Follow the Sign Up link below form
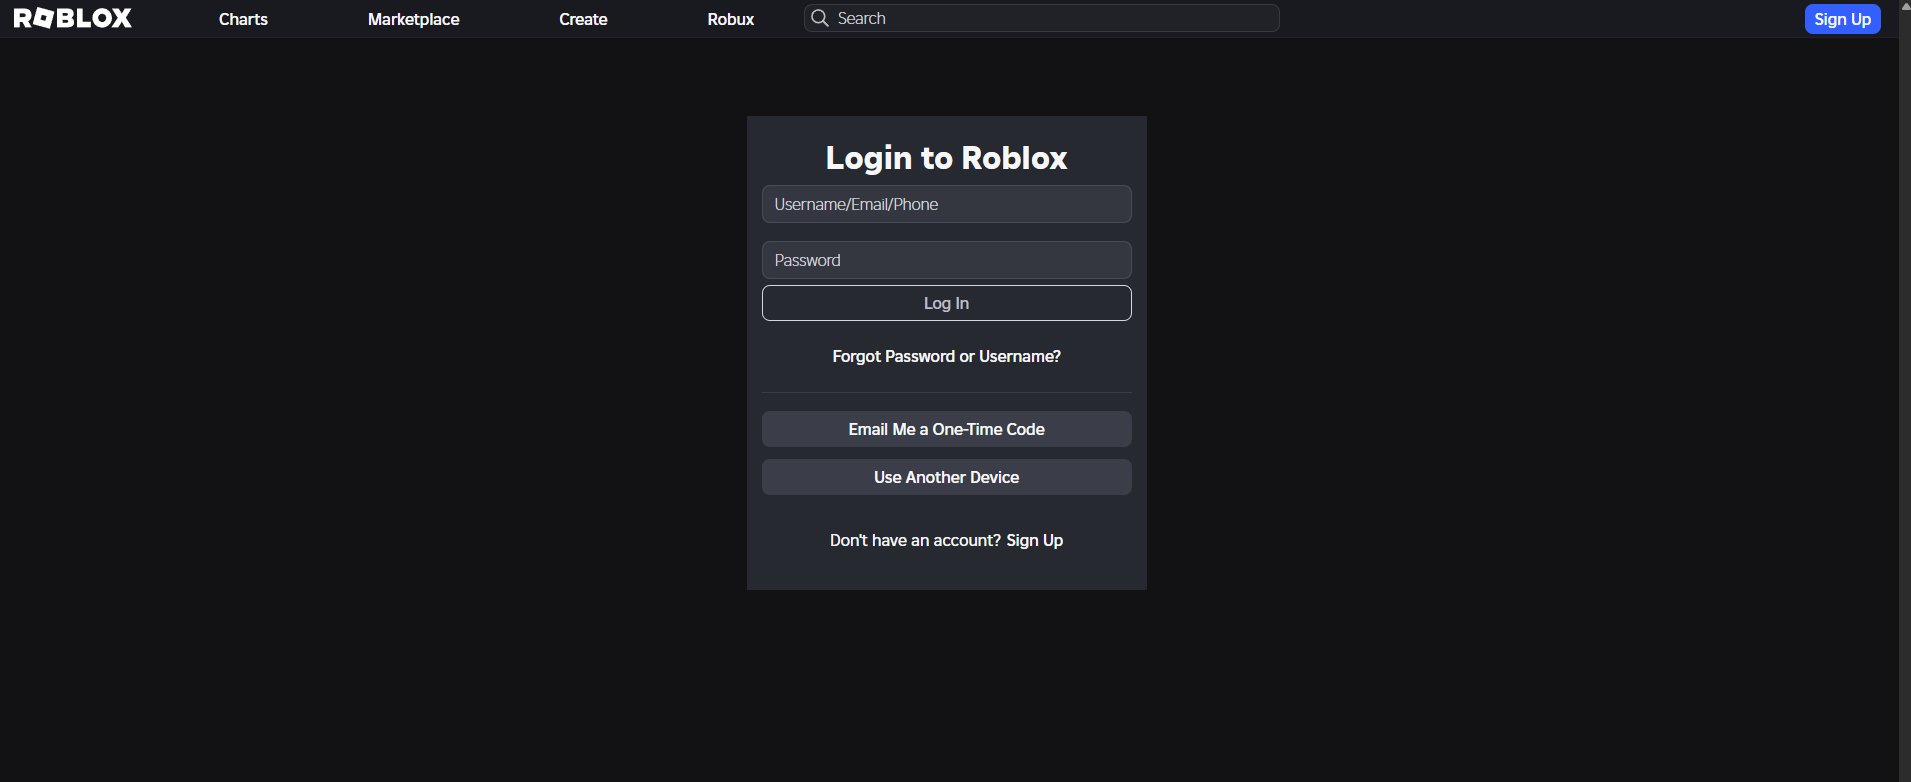This screenshot has width=1911, height=782. (1034, 540)
